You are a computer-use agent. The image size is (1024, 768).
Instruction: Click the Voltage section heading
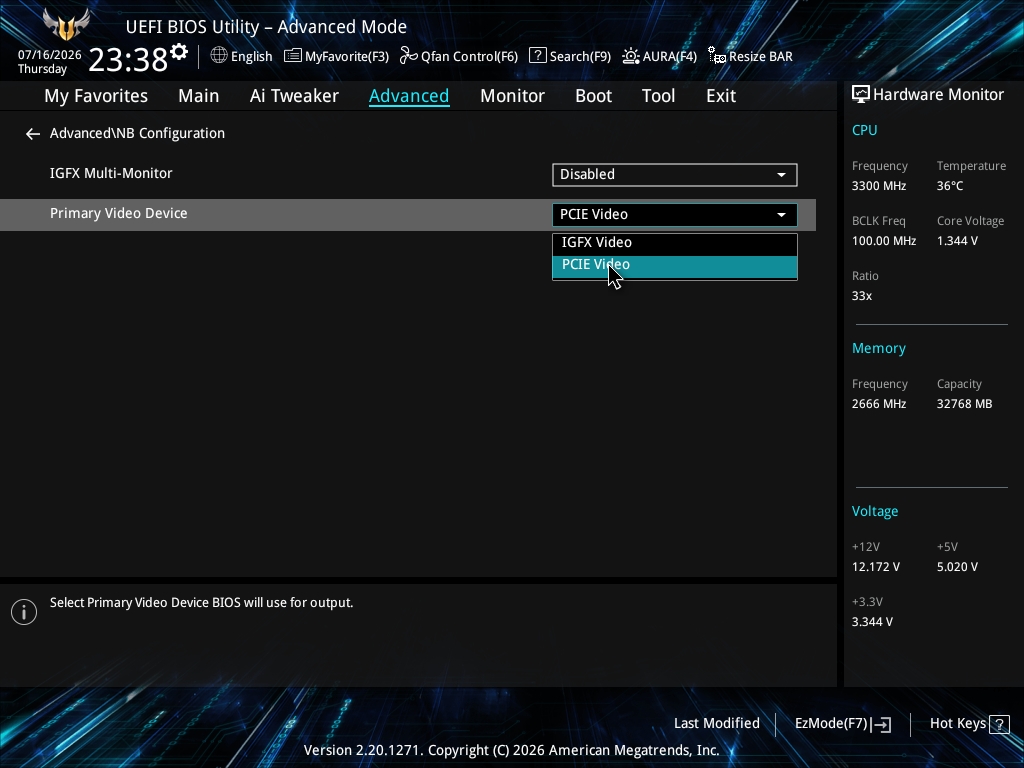coord(874,511)
